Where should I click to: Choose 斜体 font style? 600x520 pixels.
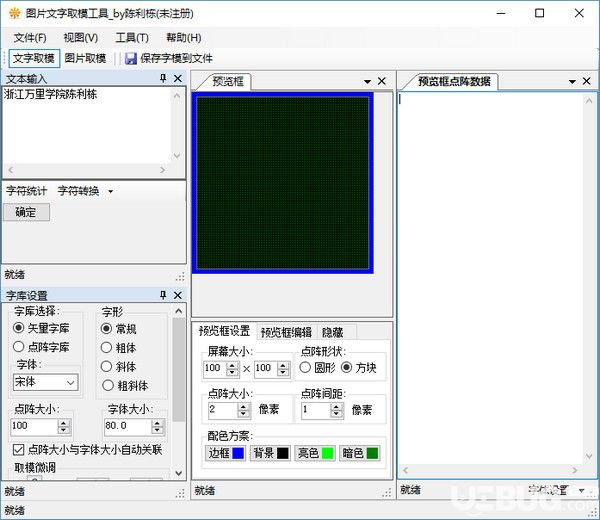(x=106, y=366)
